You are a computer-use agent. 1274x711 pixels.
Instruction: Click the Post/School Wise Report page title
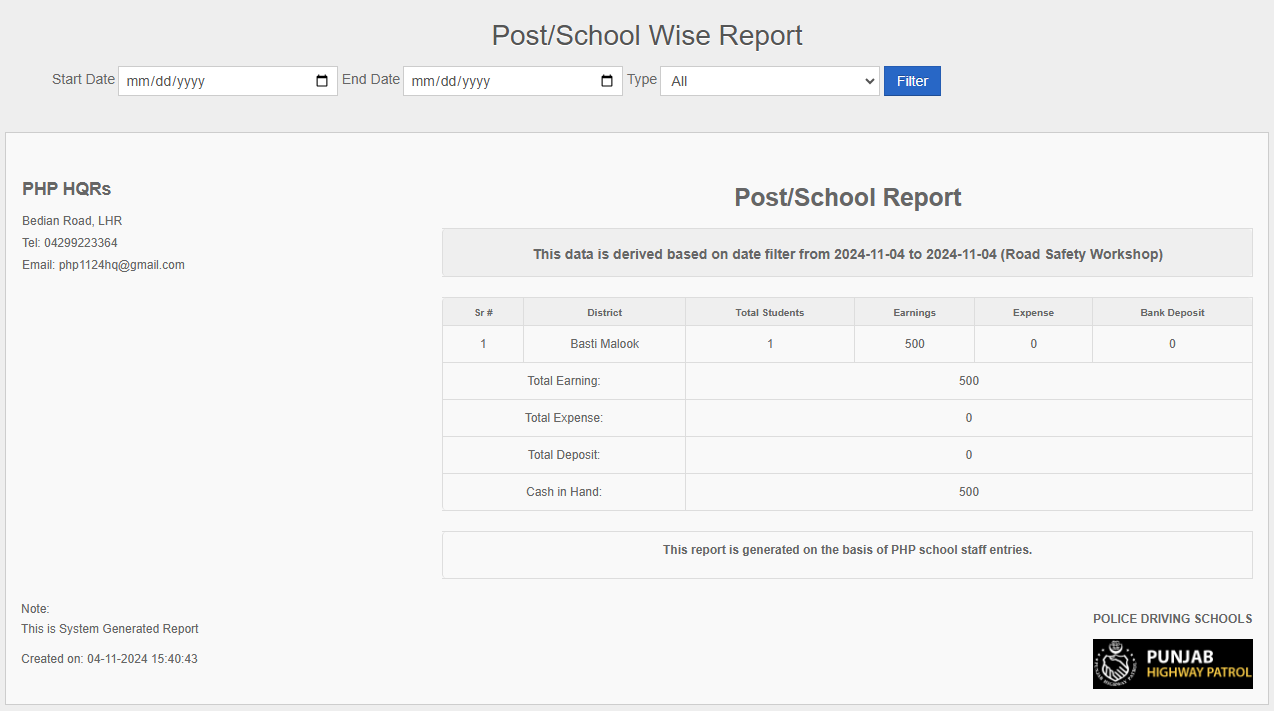(x=647, y=36)
